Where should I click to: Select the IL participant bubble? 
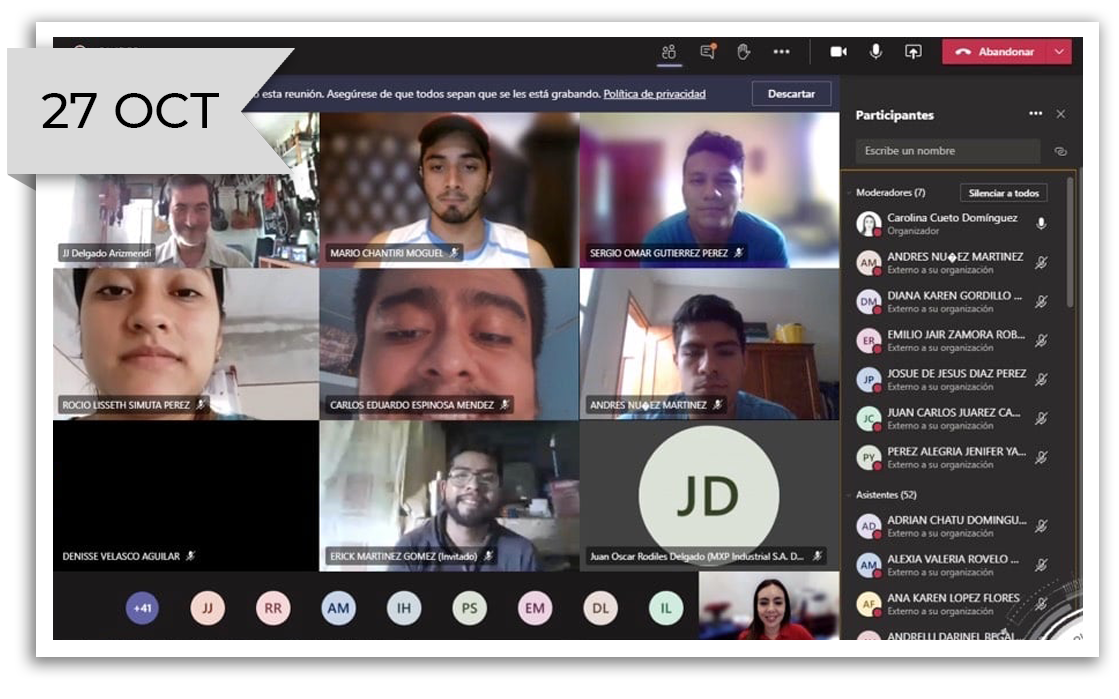coord(666,608)
